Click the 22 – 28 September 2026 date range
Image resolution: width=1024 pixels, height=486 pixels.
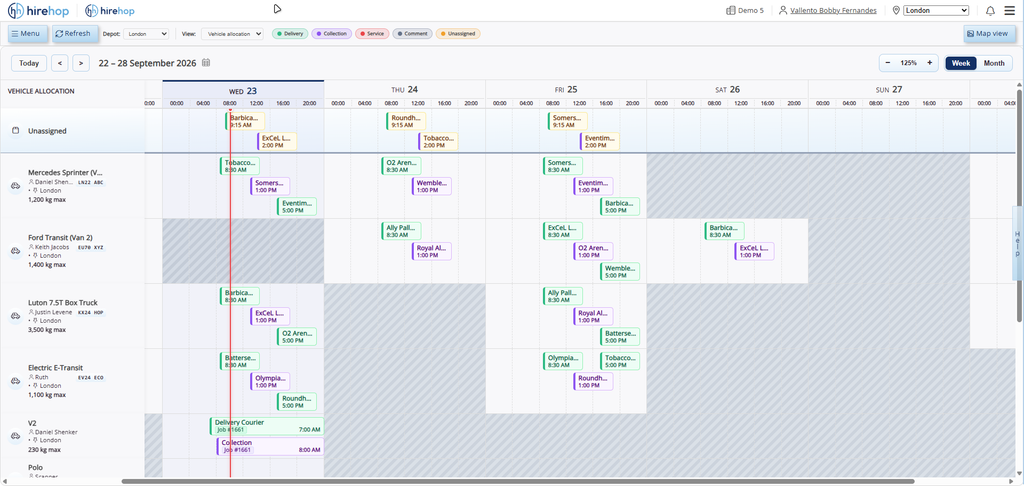pyautogui.click(x=148, y=63)
